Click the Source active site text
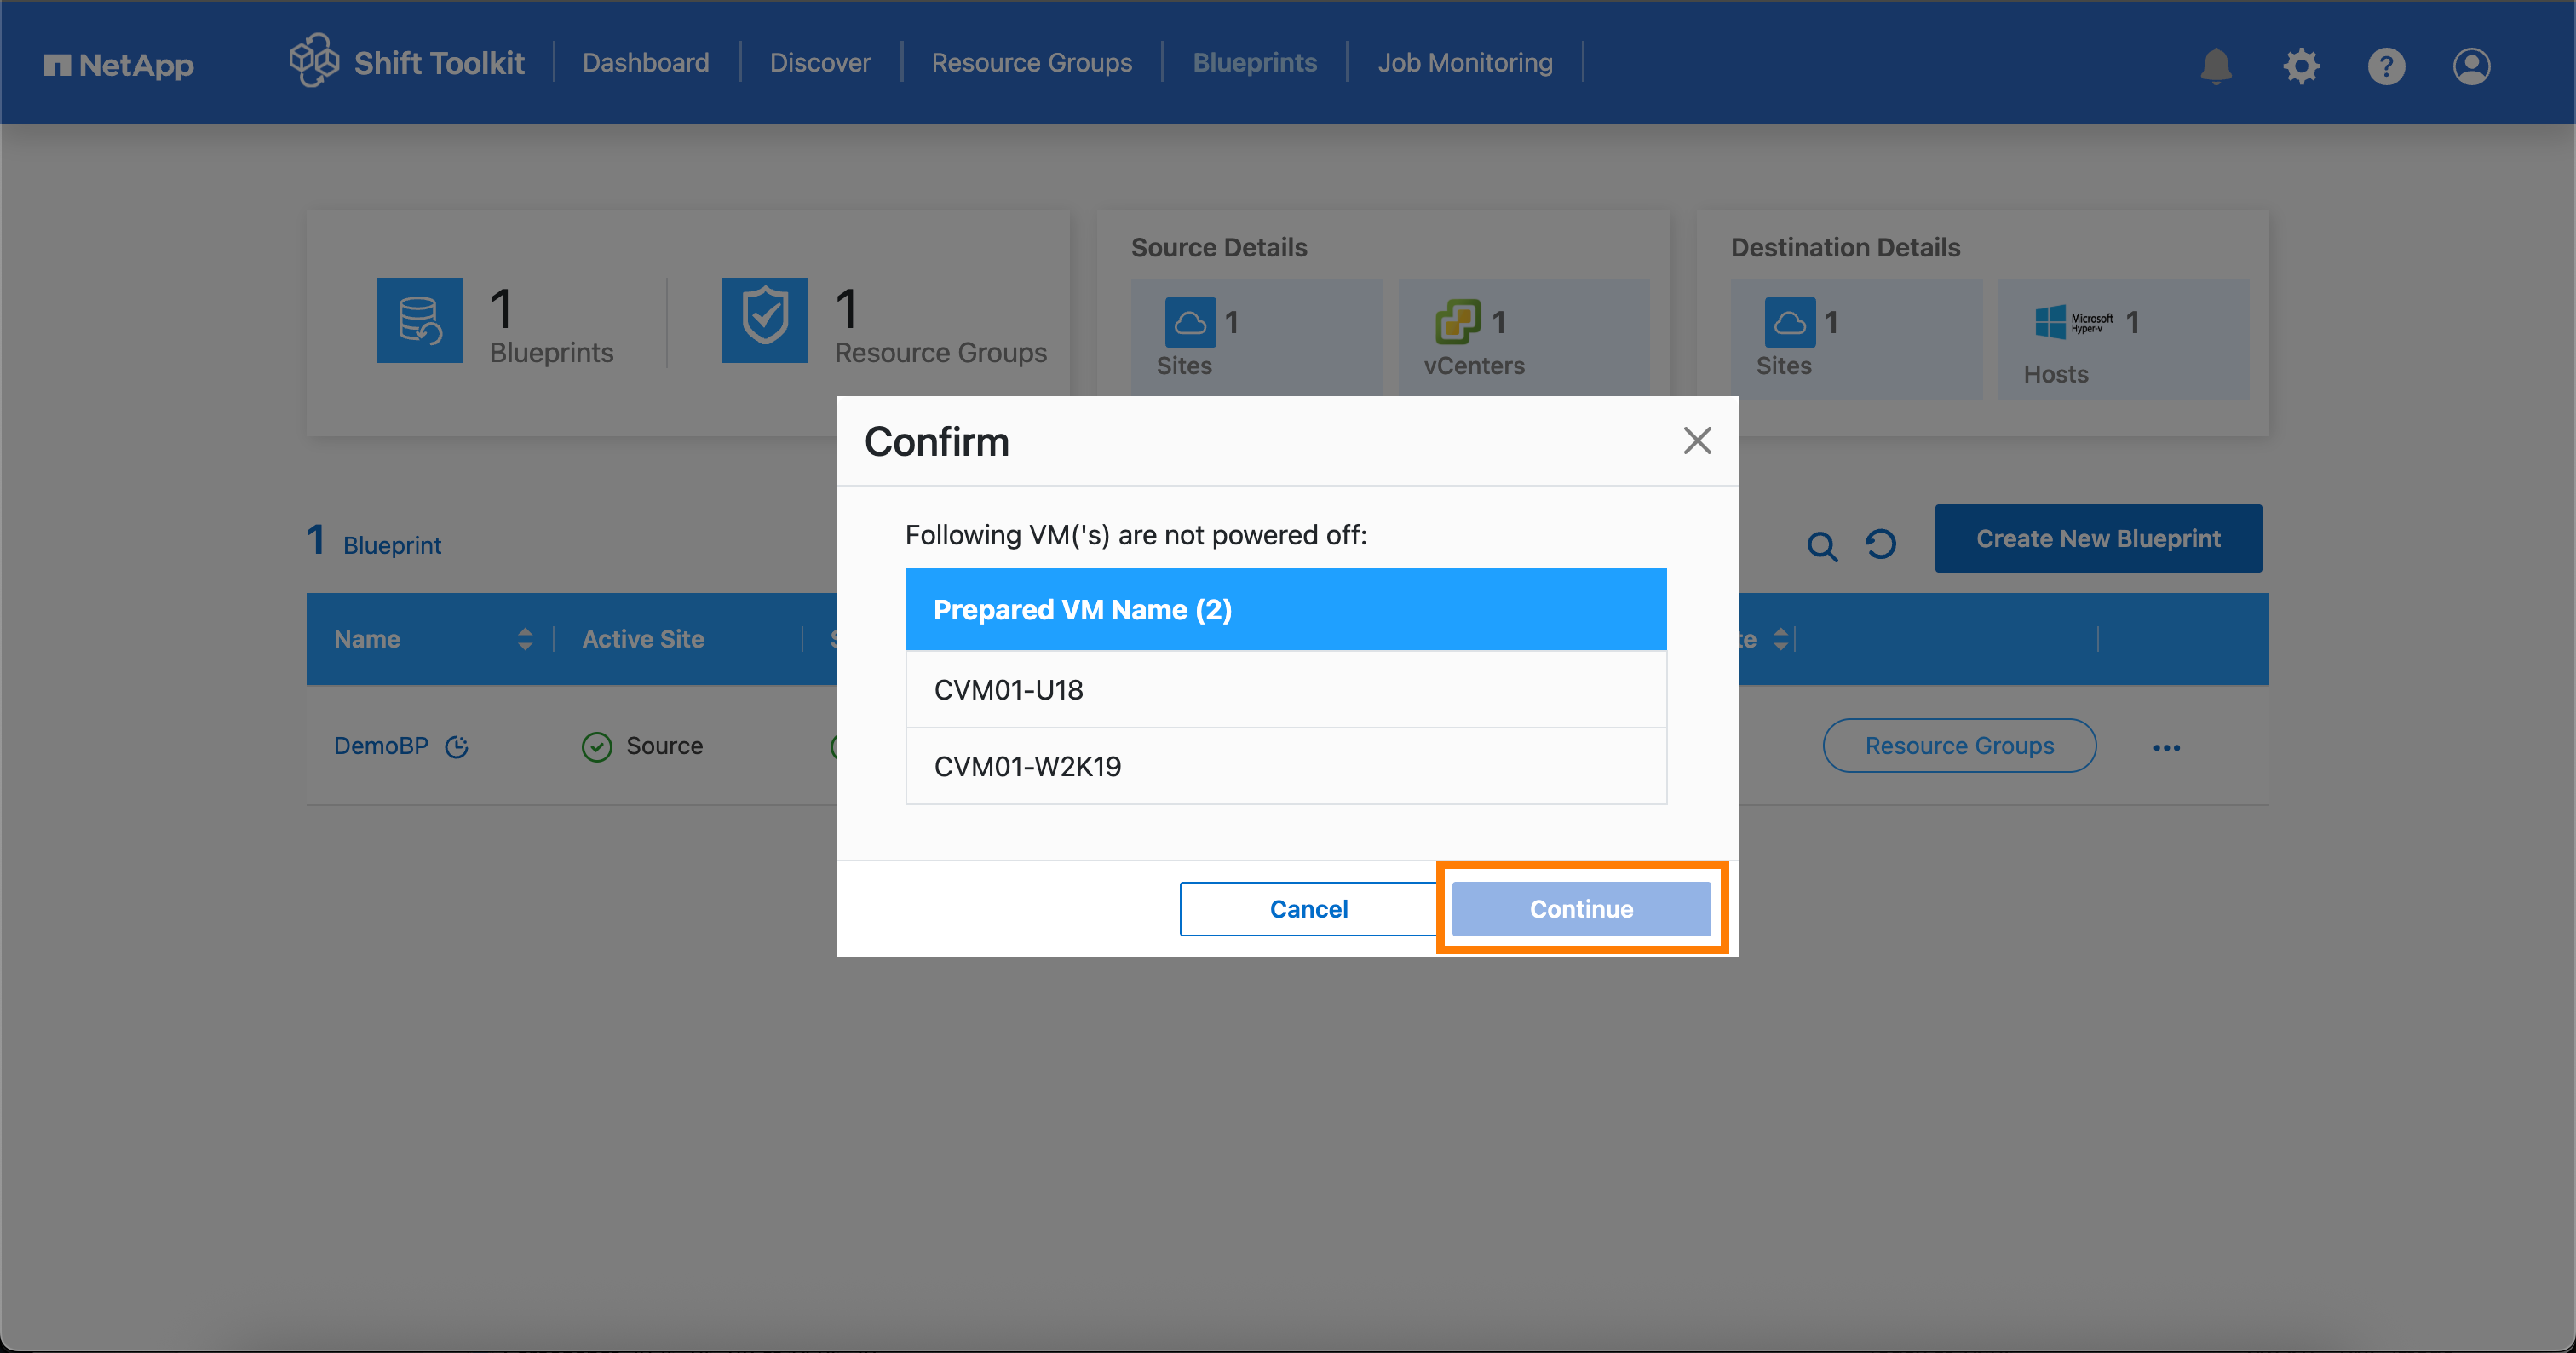The width and height of the screenshot is (2576, 1353). coord(664,745)
